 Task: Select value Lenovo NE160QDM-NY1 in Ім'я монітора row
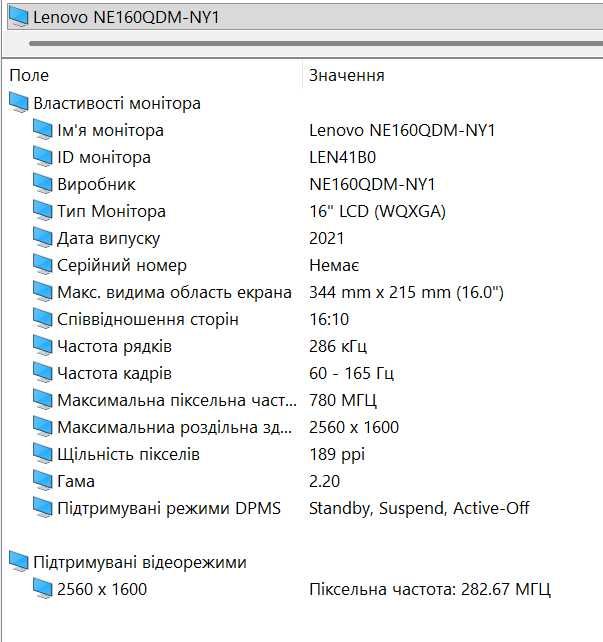coord(402,130)
